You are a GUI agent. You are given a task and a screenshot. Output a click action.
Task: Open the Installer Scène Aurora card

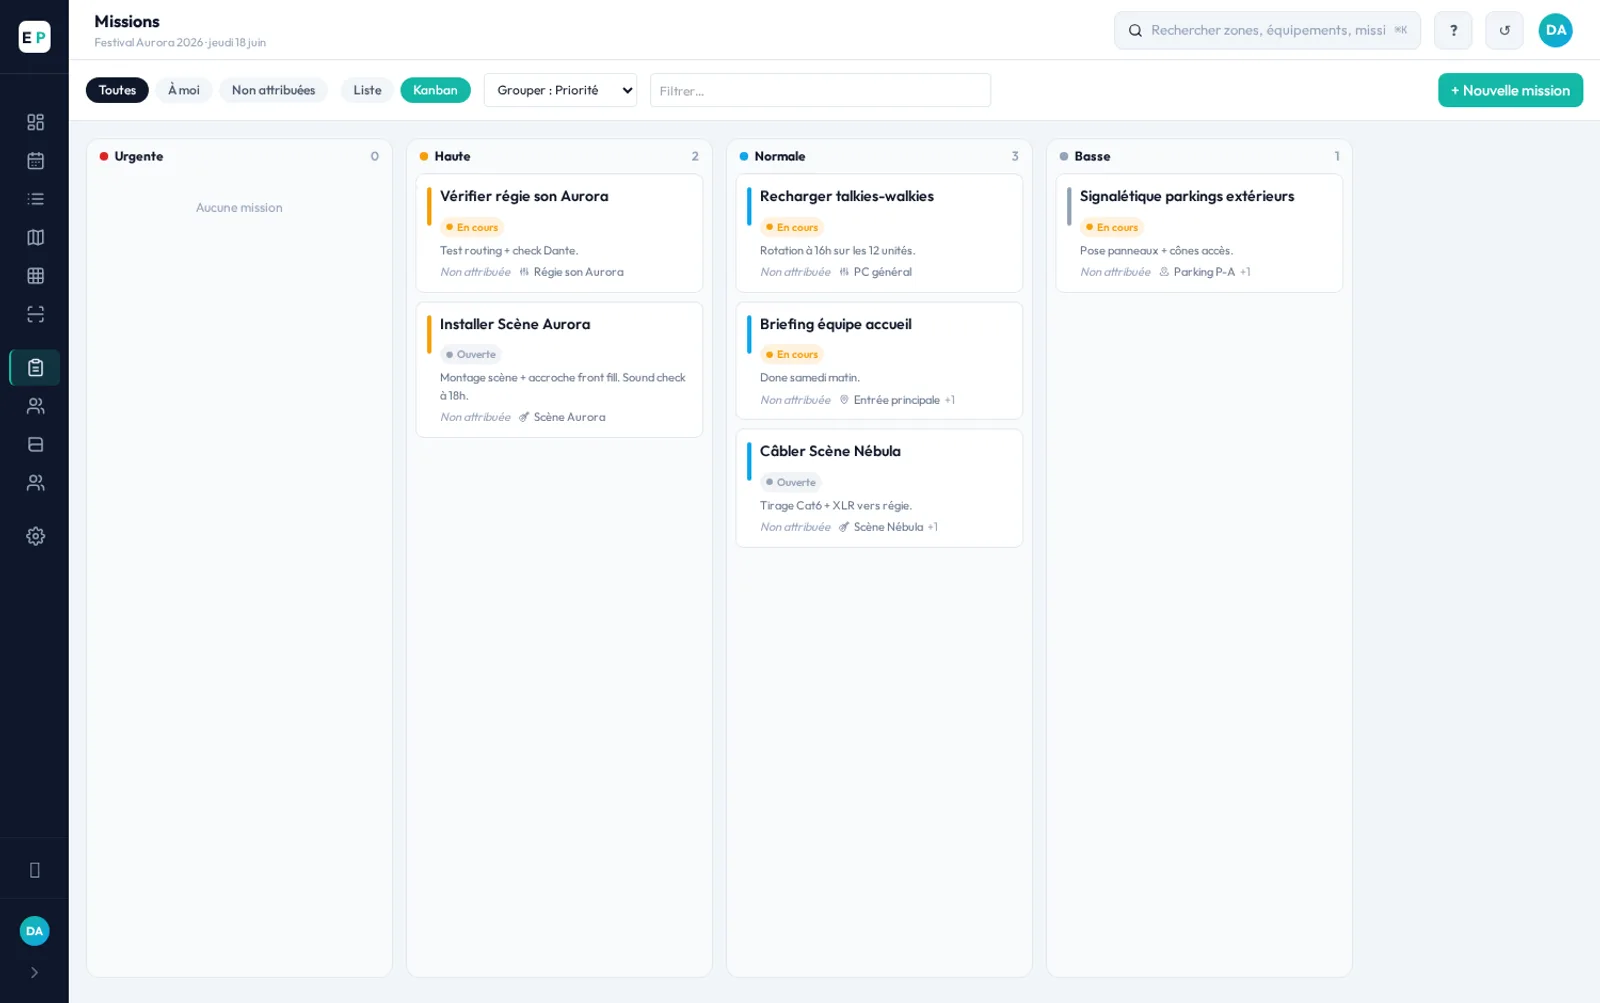559,370
